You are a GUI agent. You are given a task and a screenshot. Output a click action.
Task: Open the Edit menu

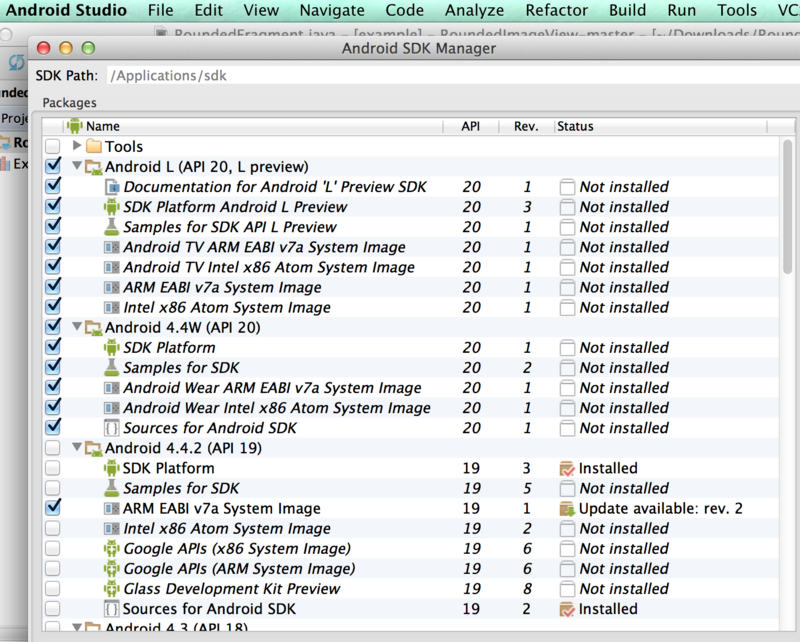tap(208, 10)
